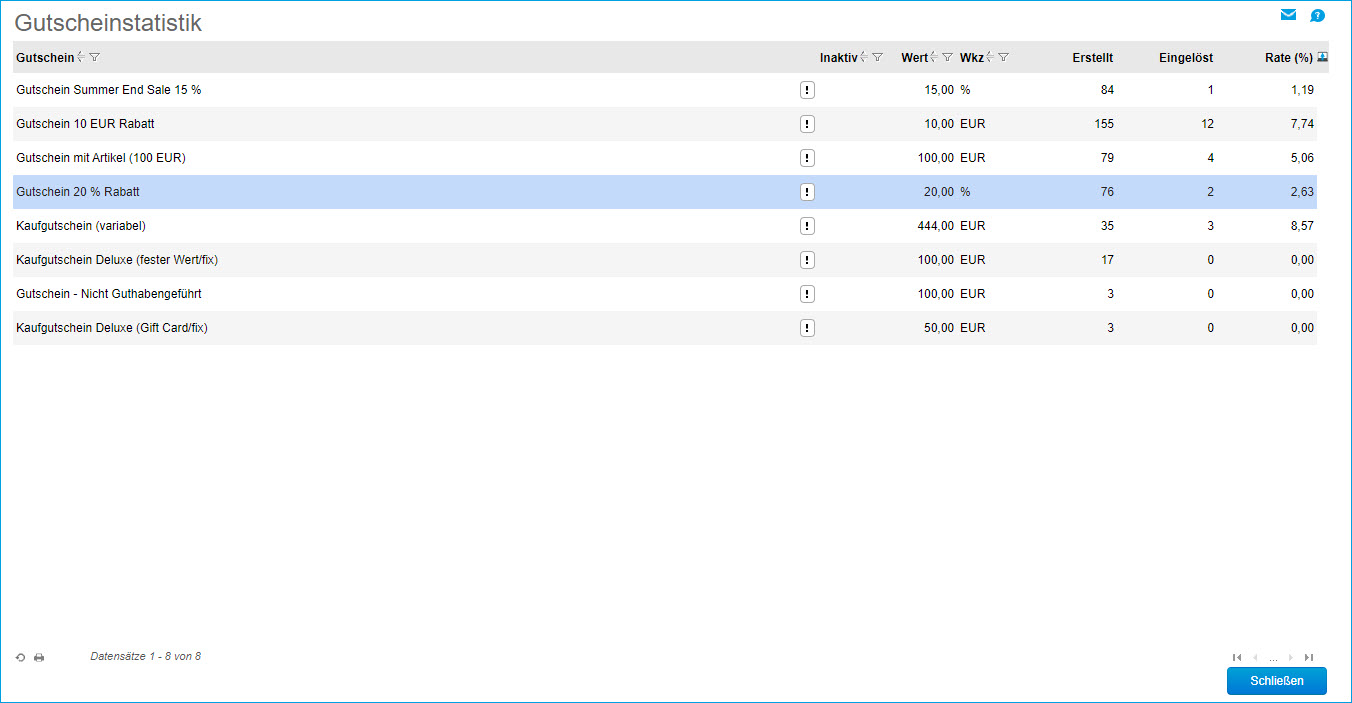
Task: Close the dialog with Schließen button
Action: [1277, 681]
